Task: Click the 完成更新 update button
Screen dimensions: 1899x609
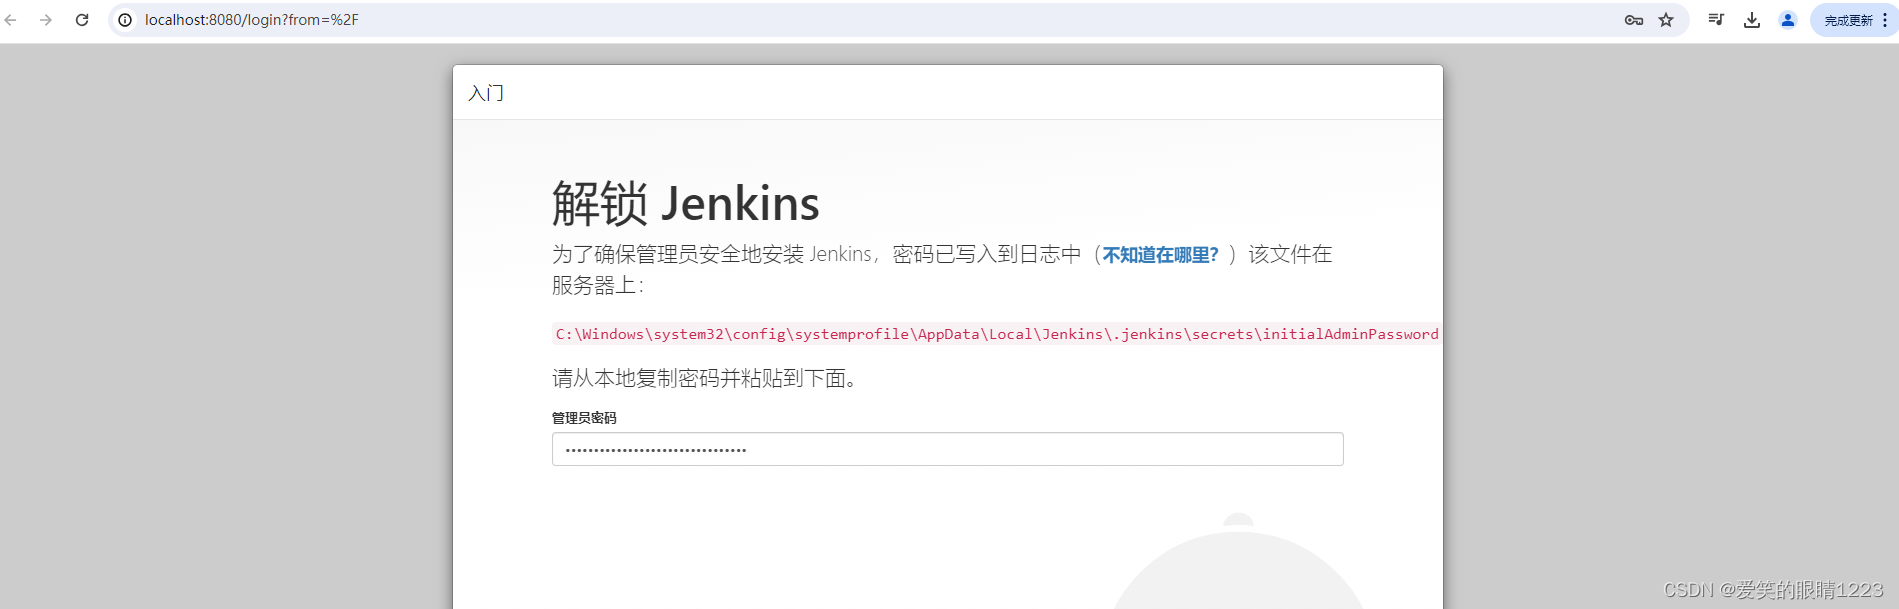Action: click(1848, 20)
